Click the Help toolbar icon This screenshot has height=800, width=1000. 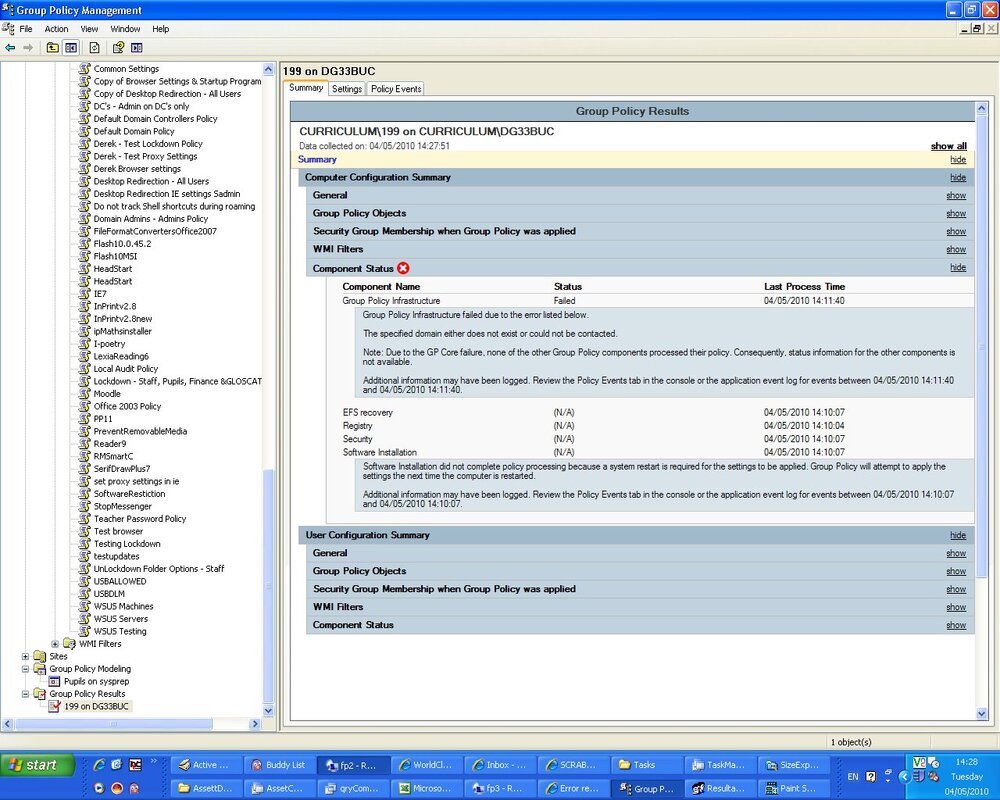[118, 48]
